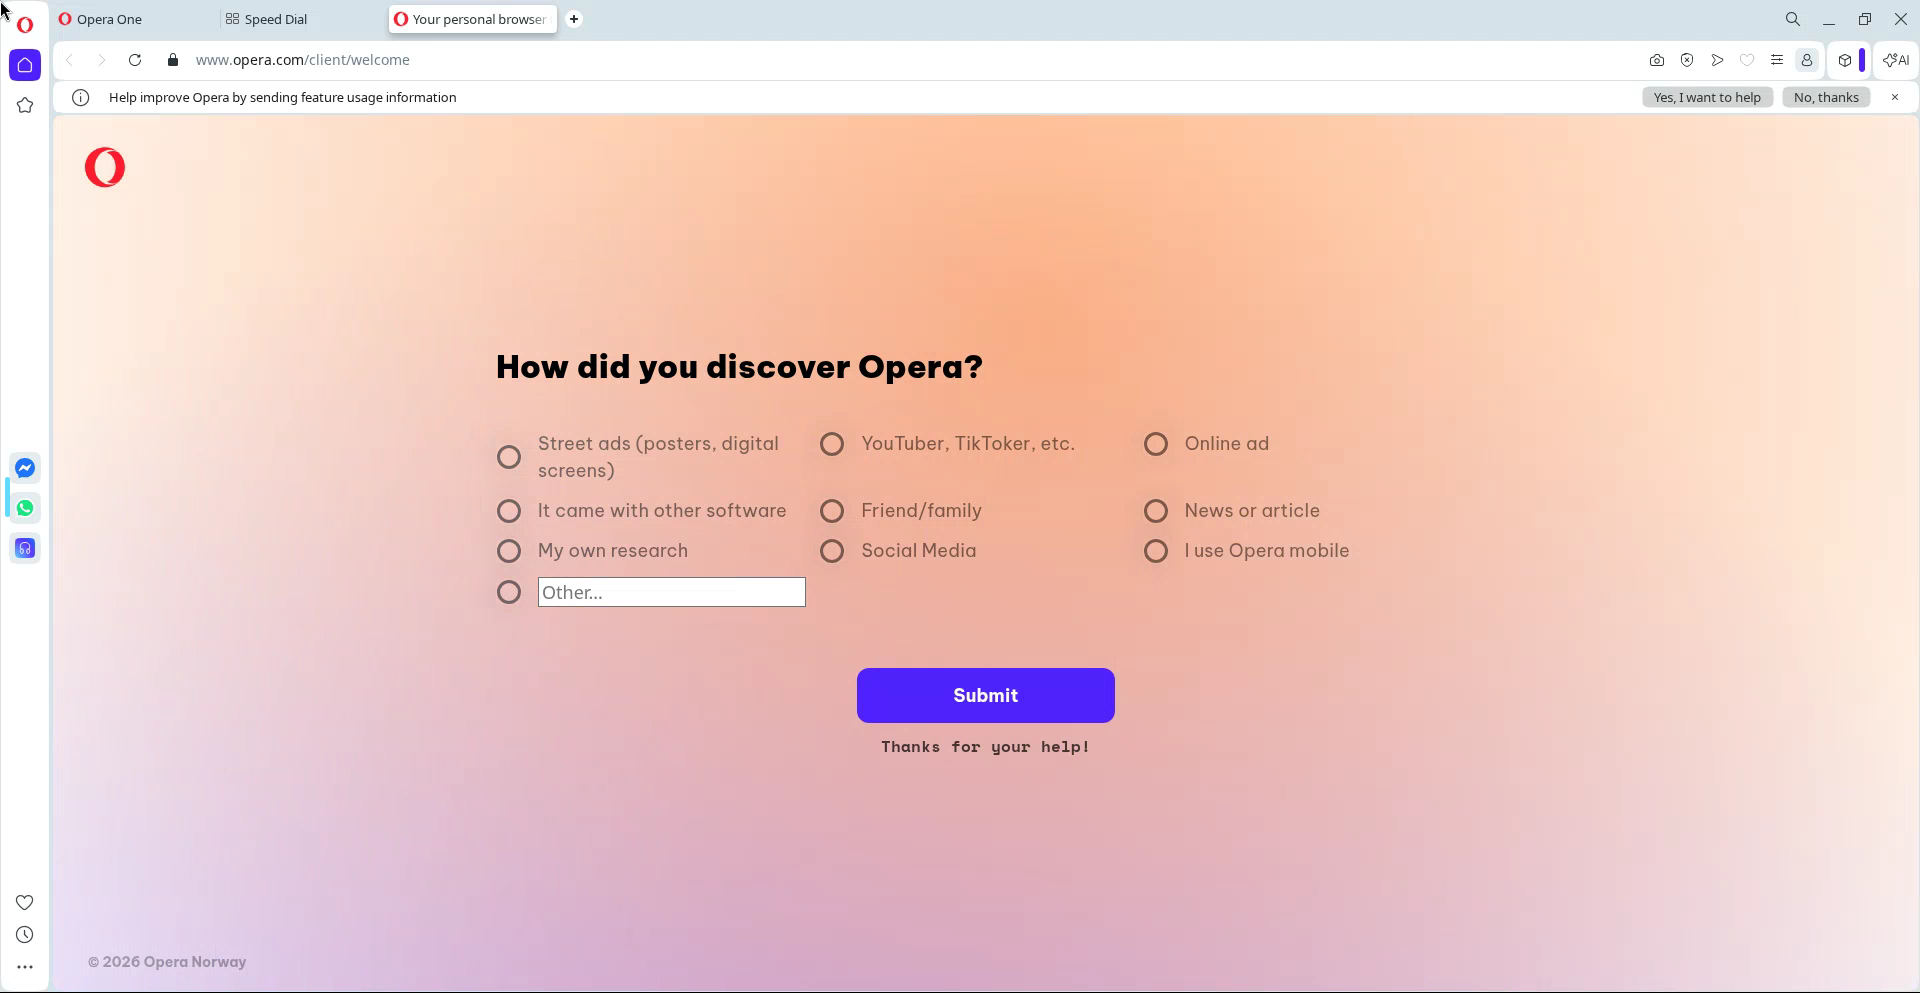Open bookmarks star in the sidebar
Screen dimensions: 1920x993
point(25,105)
